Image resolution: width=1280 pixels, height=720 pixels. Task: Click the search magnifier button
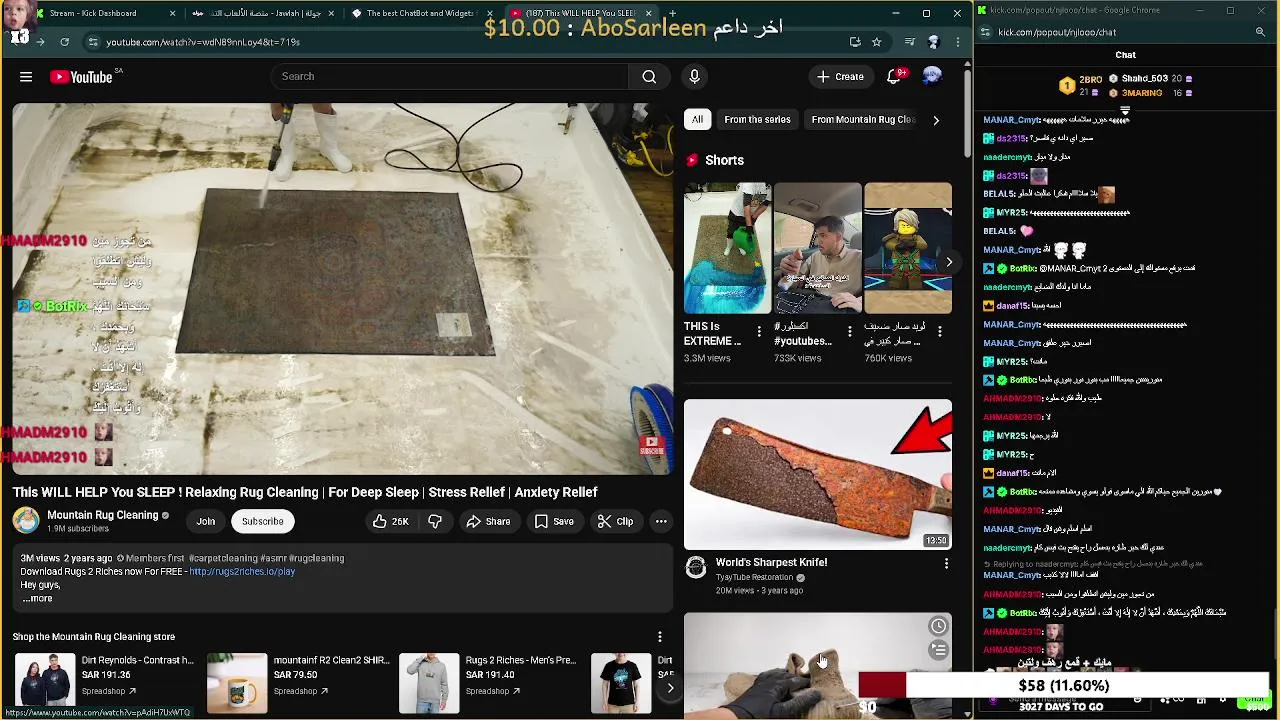649,76
